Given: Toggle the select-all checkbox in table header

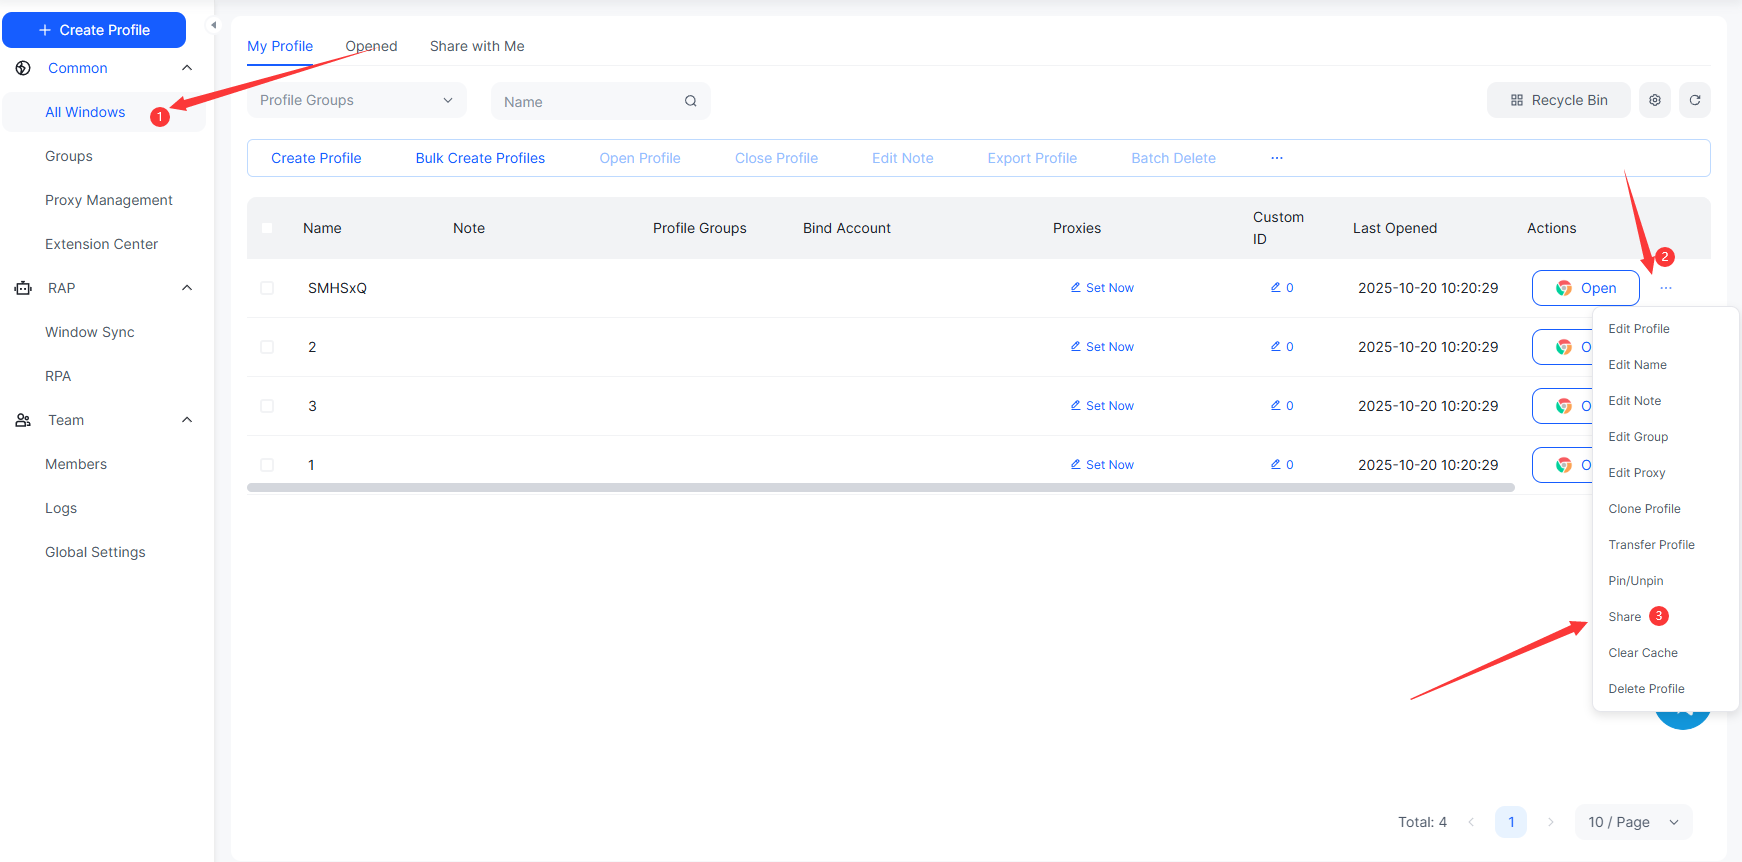Looking at the screenshot, I should pyautogui.click(x=267, y=228).
